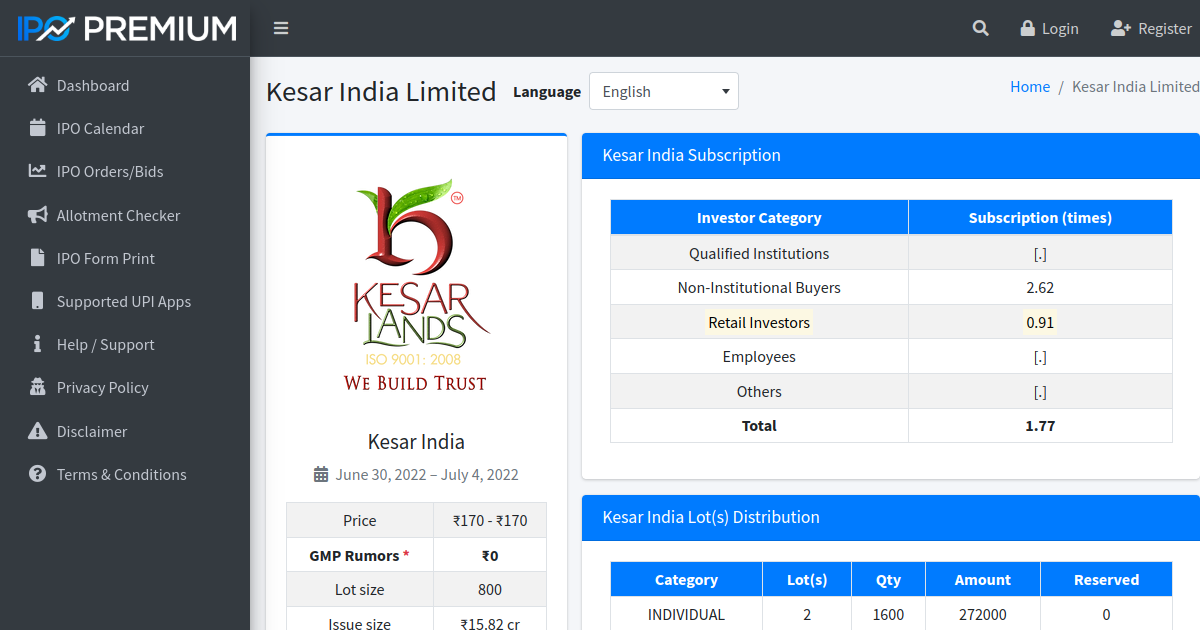Open the English language dropdown
This screenshot has width=1200, height=630.
point(663,91)
